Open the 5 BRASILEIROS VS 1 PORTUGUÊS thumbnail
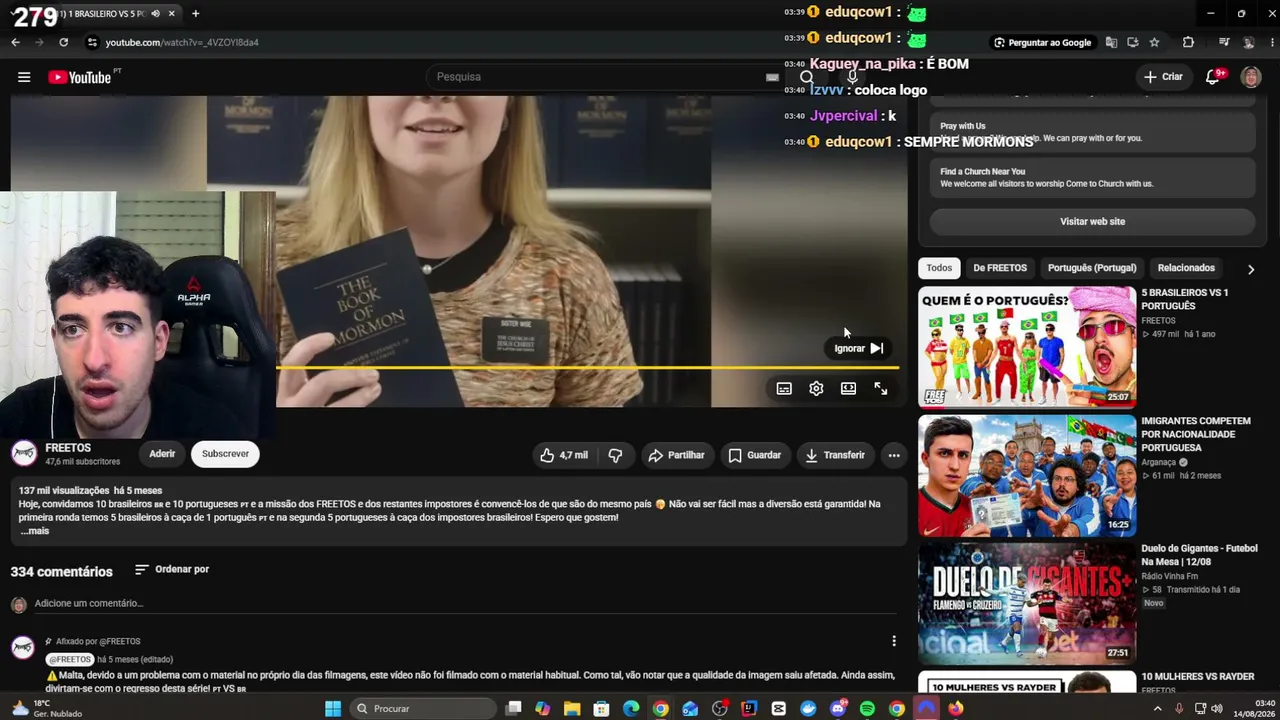The image size is (1280, 720). click(1027, 347)
